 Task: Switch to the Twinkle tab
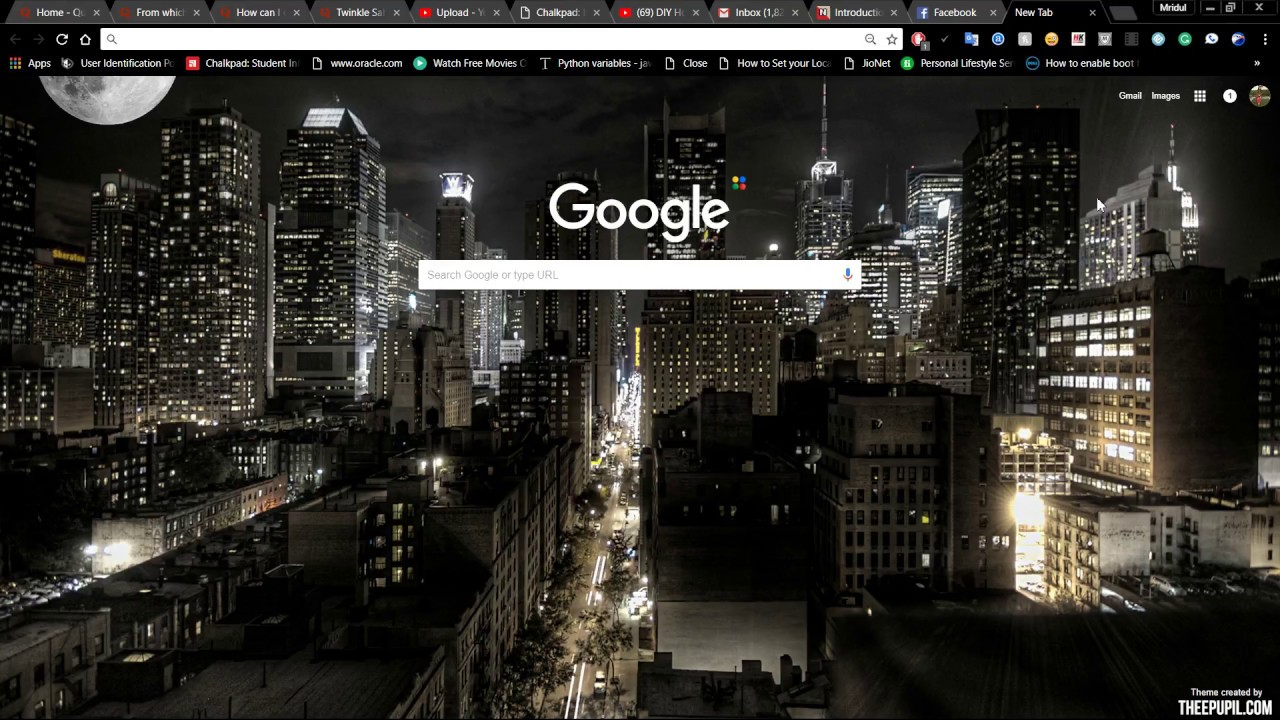358,13
